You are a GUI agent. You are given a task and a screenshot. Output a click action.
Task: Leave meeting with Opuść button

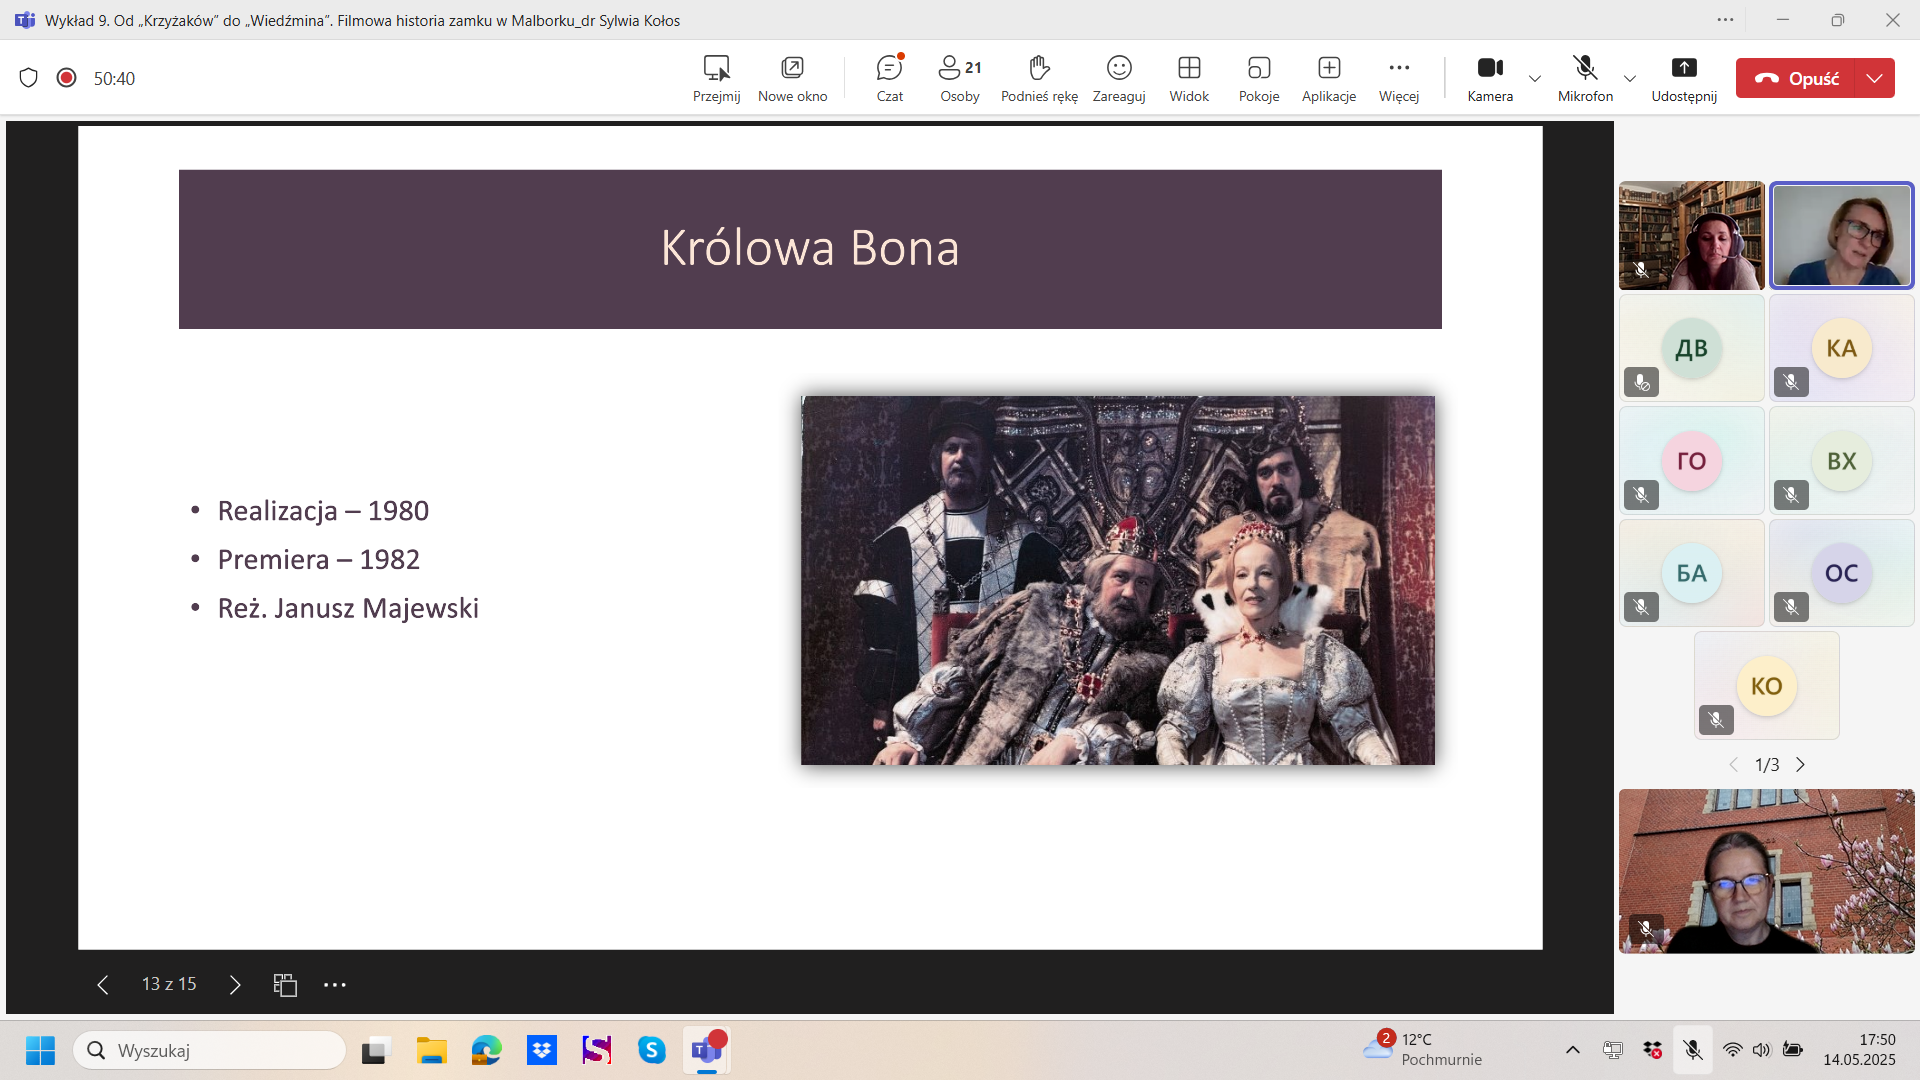tap(1796, 78)
